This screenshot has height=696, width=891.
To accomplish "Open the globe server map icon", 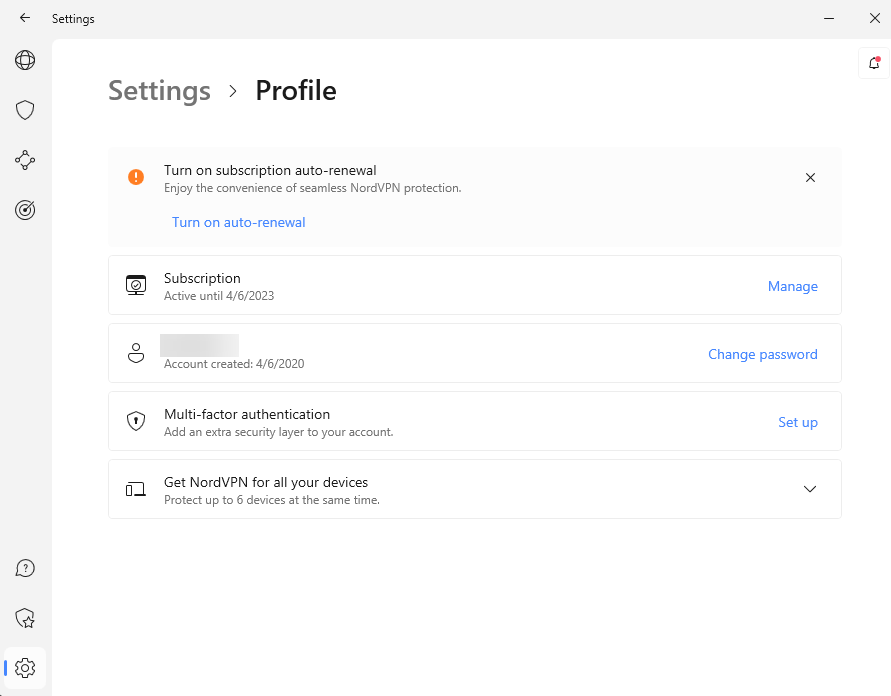I will 25,61.
